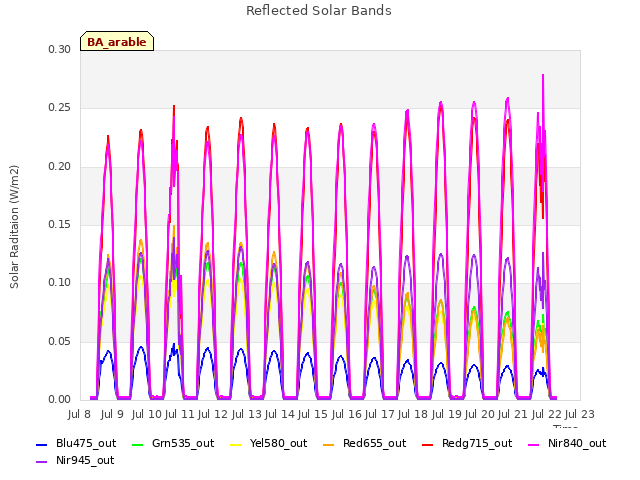Viewport: 640px width, 480px height.
Task: Click the Jul 11 x-axis date label
Action: pos(180,414)
